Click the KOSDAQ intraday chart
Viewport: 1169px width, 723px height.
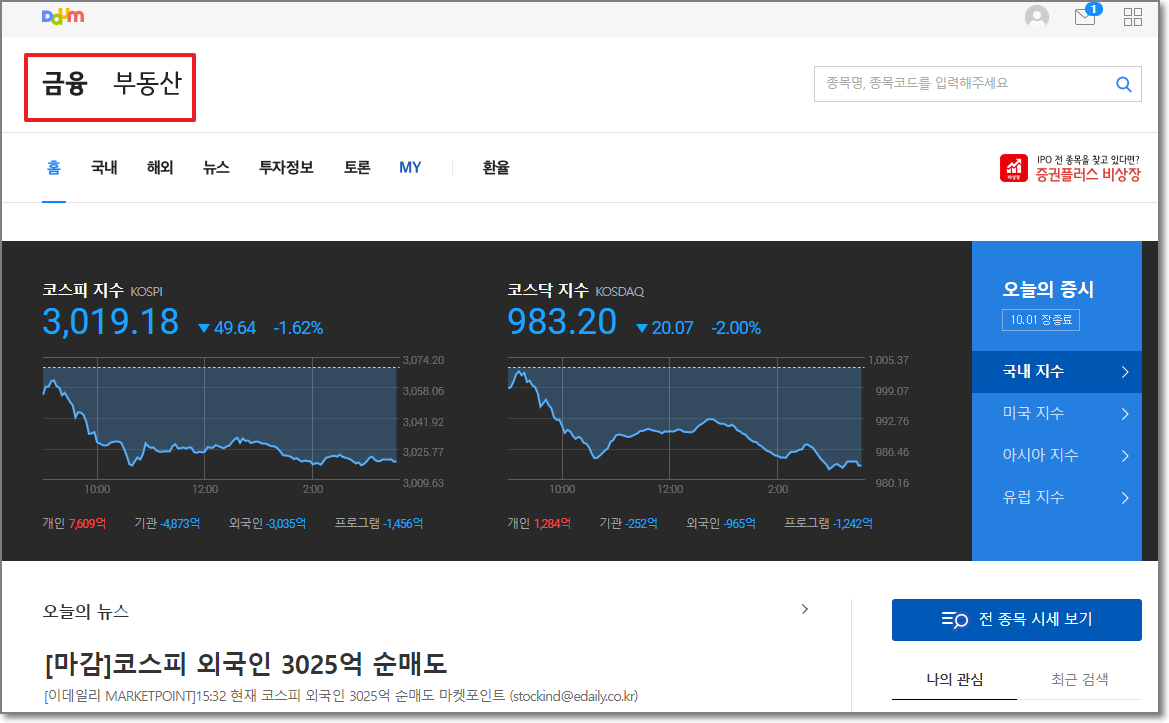click(x=684, y=421)
